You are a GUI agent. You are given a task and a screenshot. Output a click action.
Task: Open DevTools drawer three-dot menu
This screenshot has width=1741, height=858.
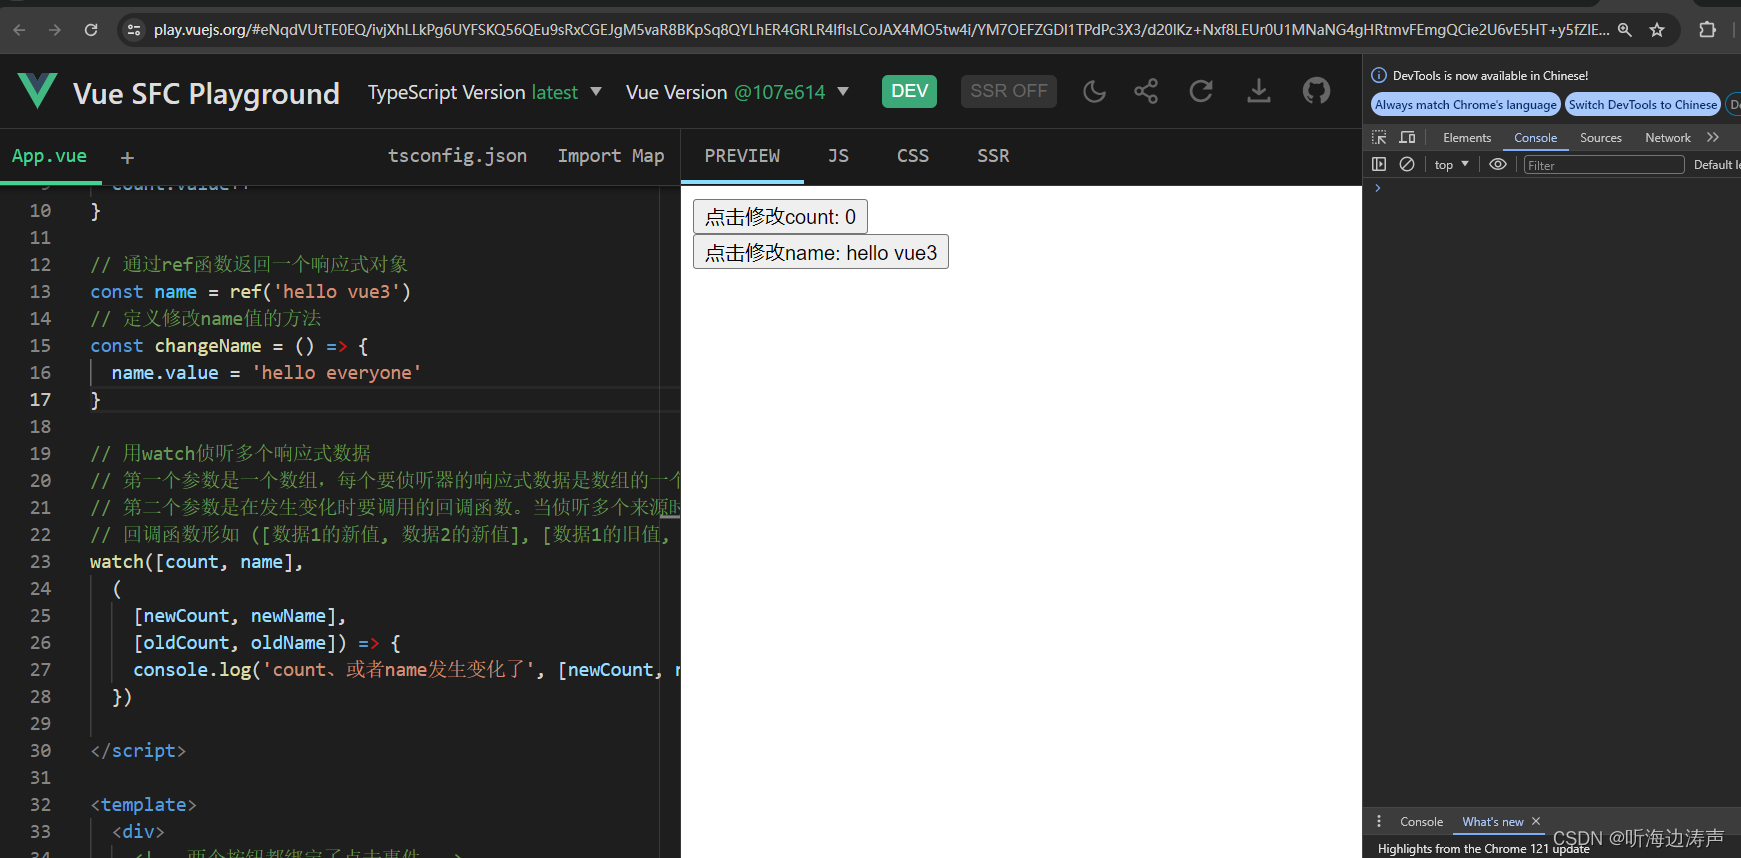[1379, 821]
